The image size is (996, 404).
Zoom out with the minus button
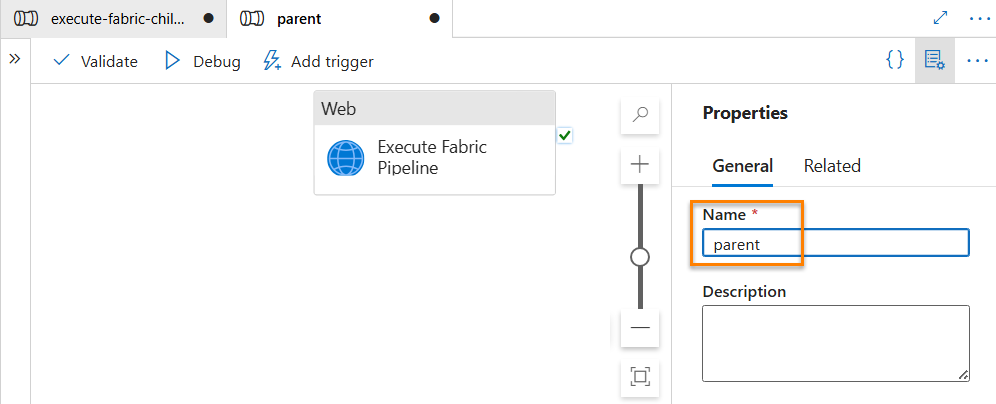pyautogui.click(x=640, y=328)
